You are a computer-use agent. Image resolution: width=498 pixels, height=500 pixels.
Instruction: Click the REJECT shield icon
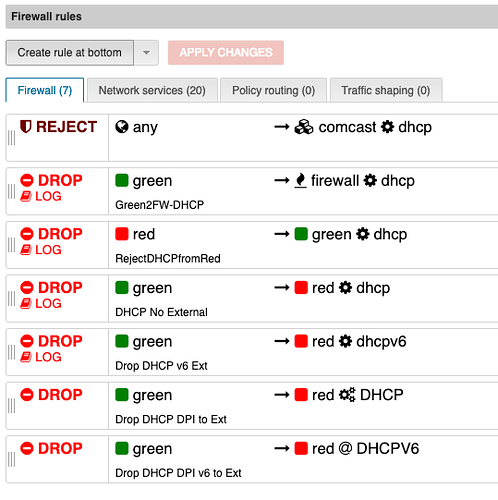click(26, 127)
